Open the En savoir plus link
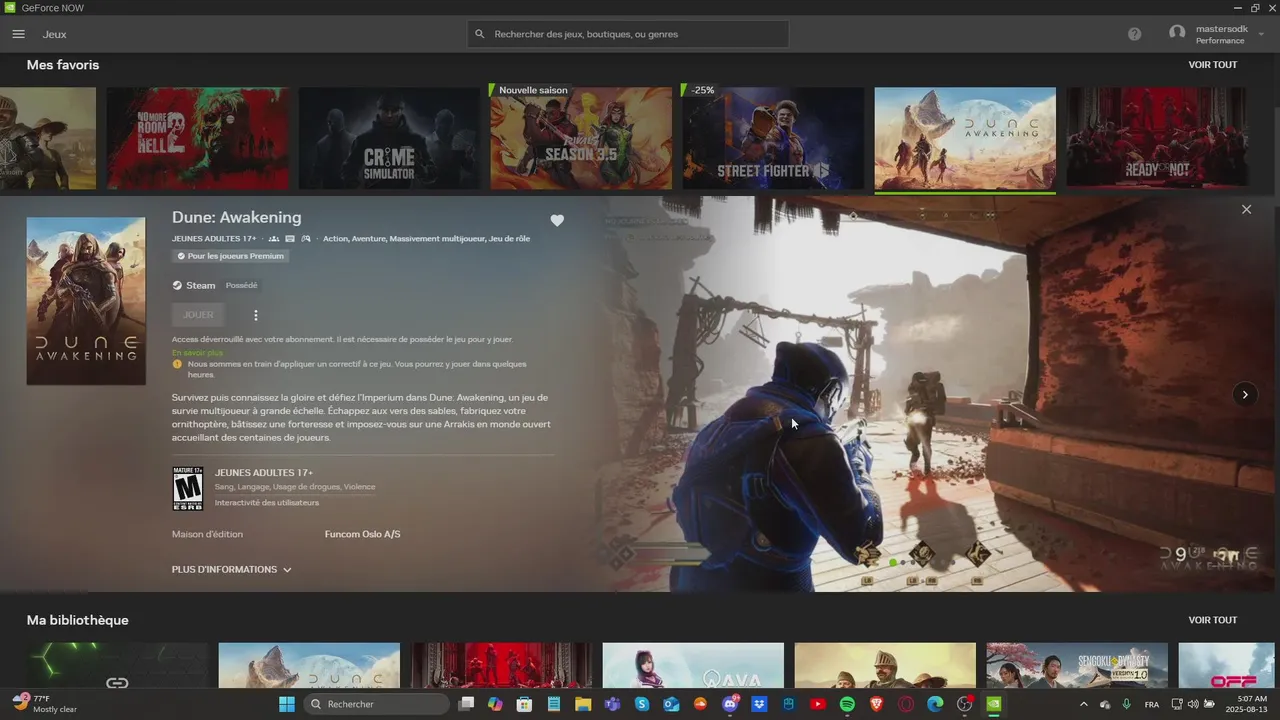 coord(197,353)
